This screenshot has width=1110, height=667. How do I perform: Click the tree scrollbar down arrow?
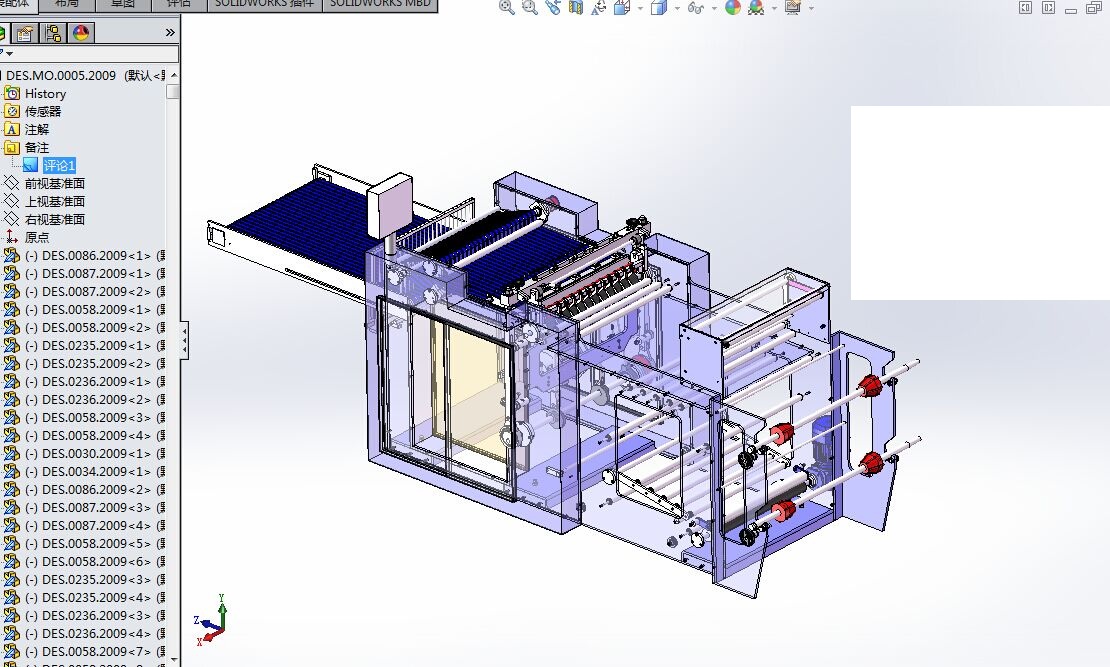point(174,659)
